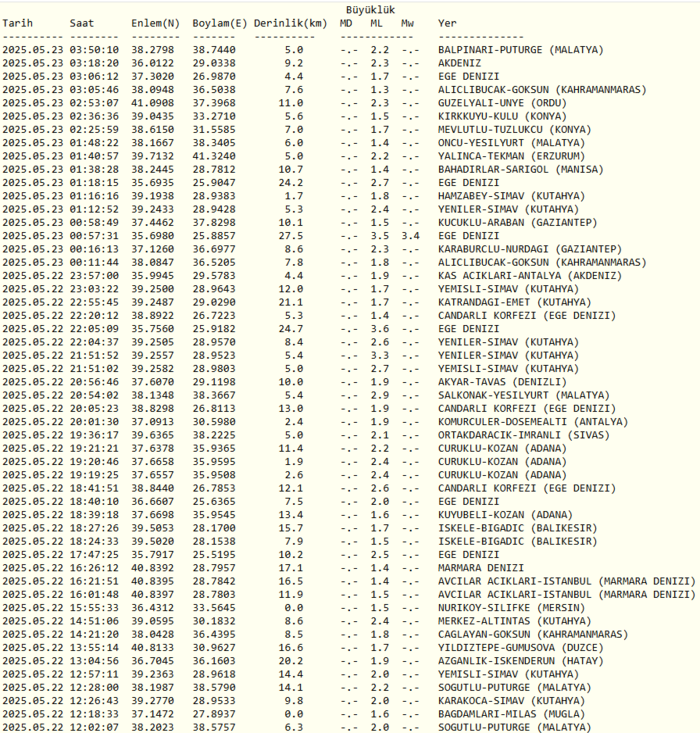Click the ML column label

coord(376,23)
